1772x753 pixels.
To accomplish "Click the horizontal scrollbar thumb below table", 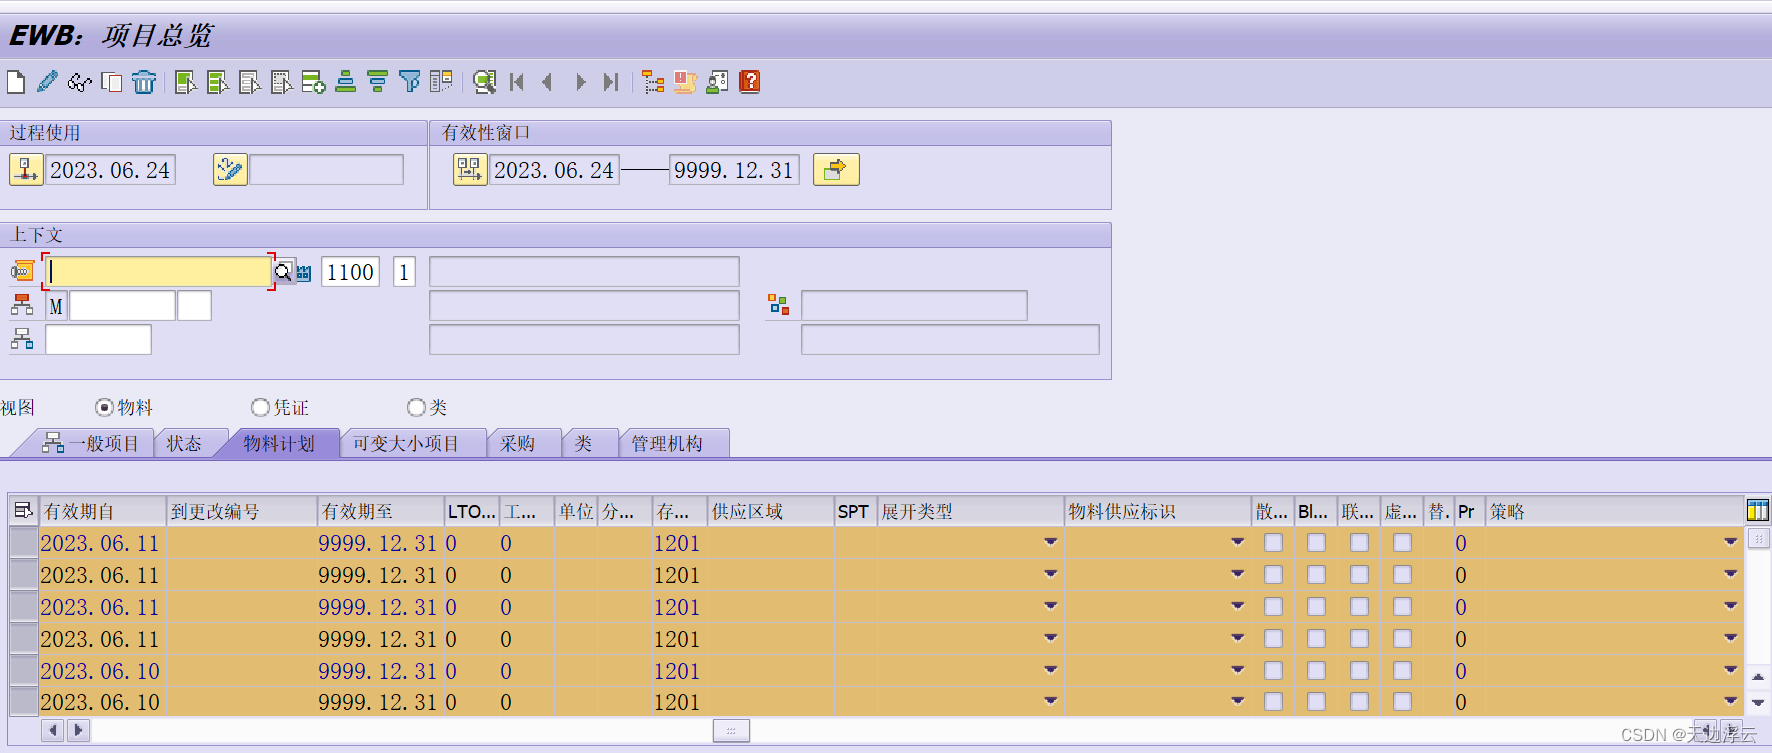I will point(731,731).
